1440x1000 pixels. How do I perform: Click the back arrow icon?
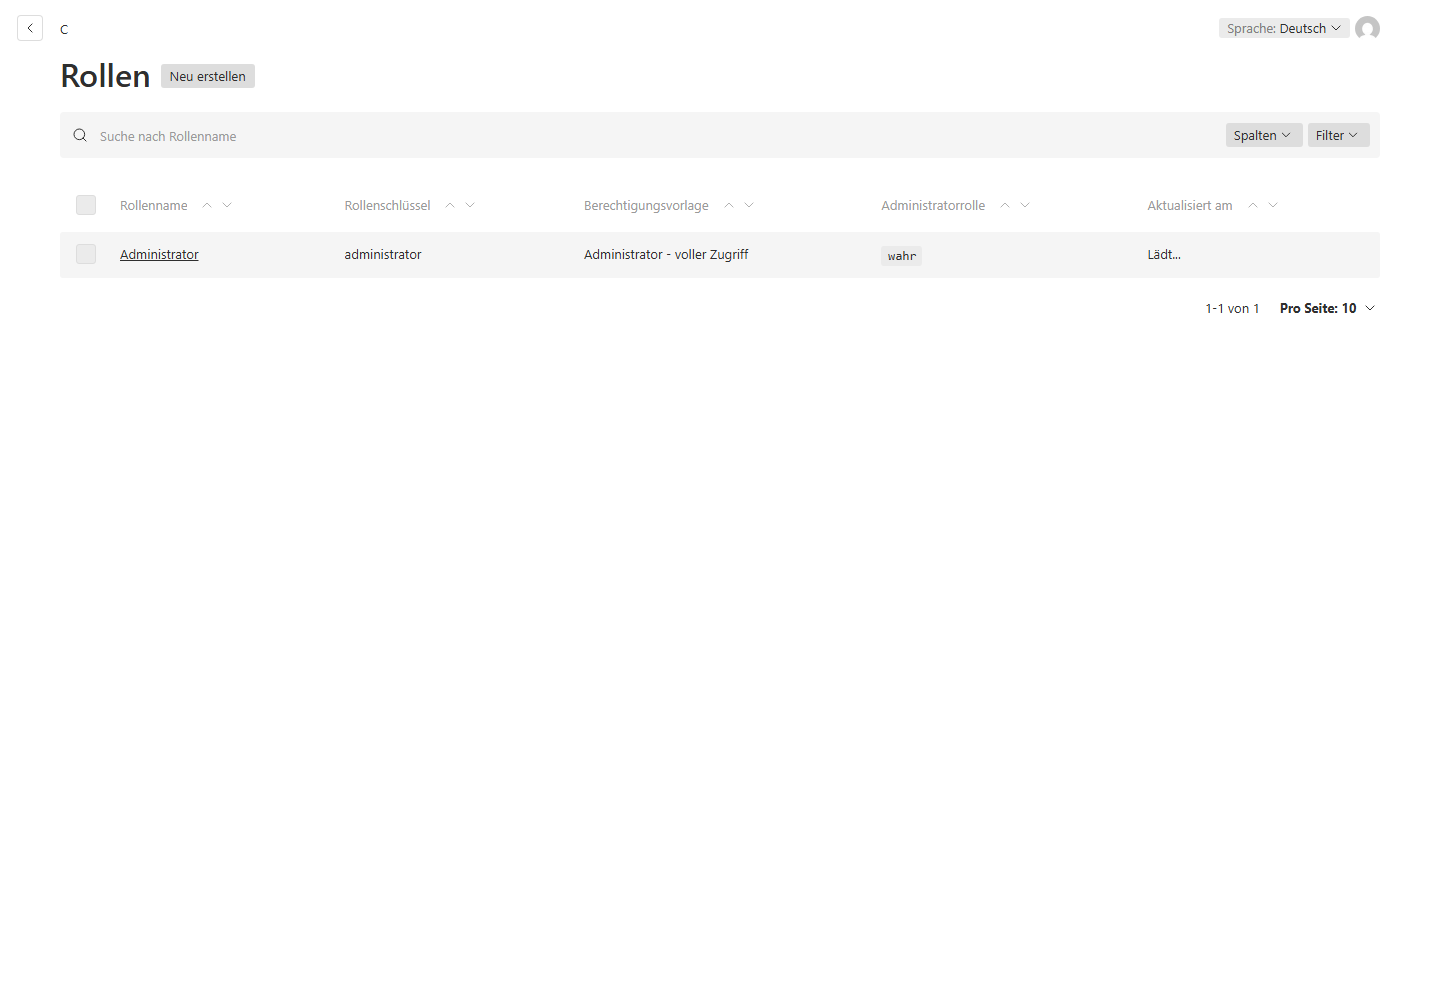click(x=30, y=28)
